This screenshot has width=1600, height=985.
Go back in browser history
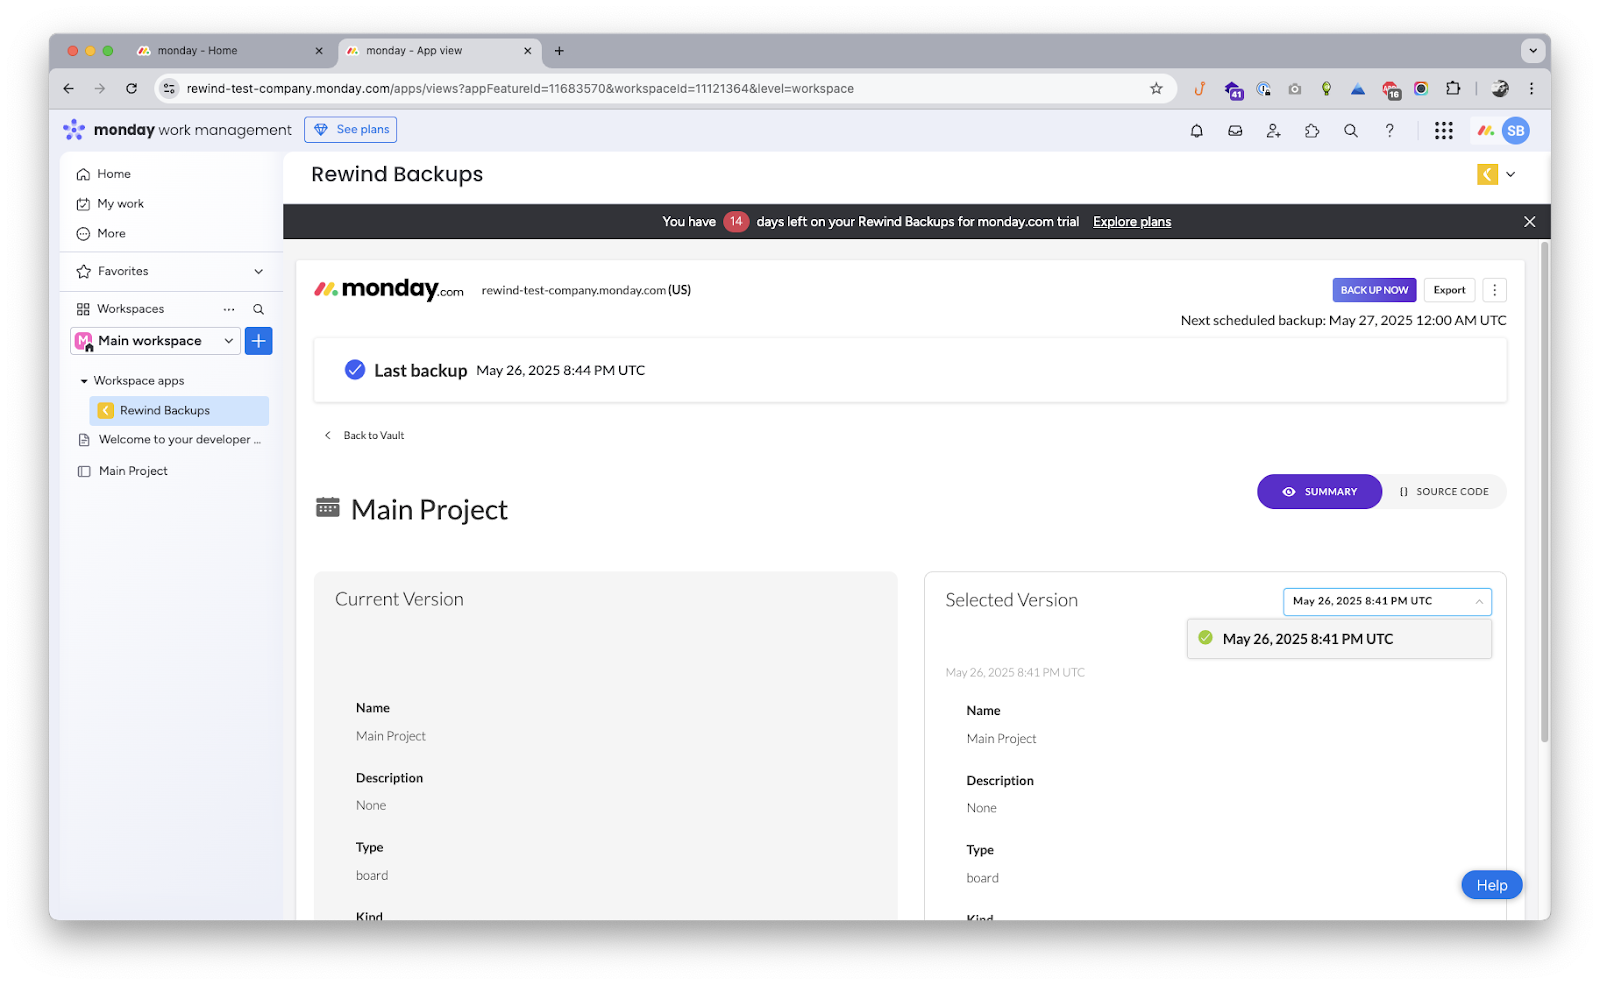pyautogui.click(x=68, y=89)
